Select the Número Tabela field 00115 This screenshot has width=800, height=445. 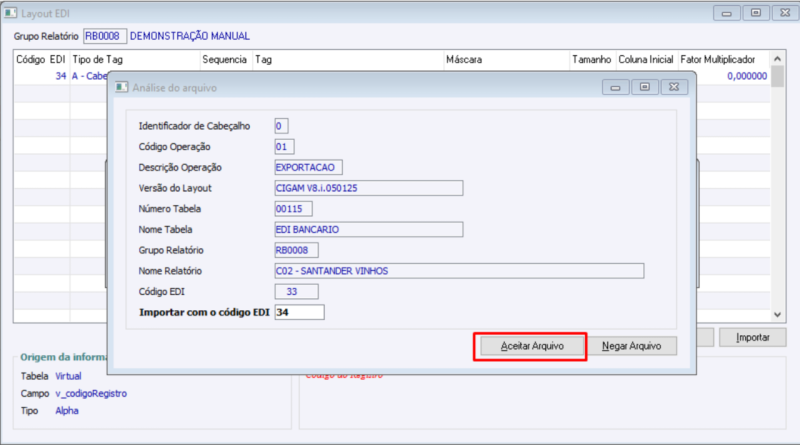pyautogui.click(x=293, y=209)
